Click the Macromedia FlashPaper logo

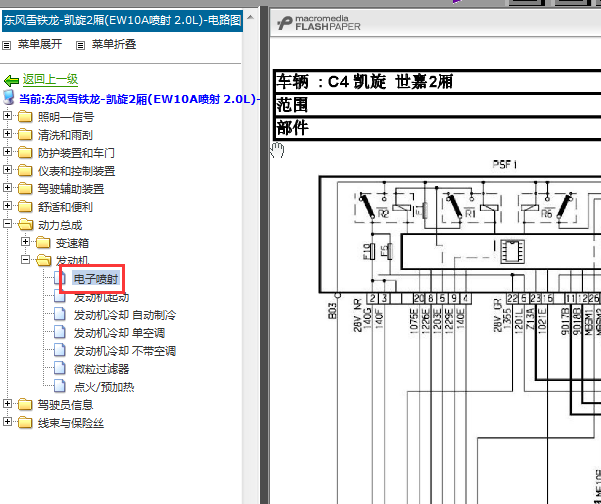tap(319, 23)
